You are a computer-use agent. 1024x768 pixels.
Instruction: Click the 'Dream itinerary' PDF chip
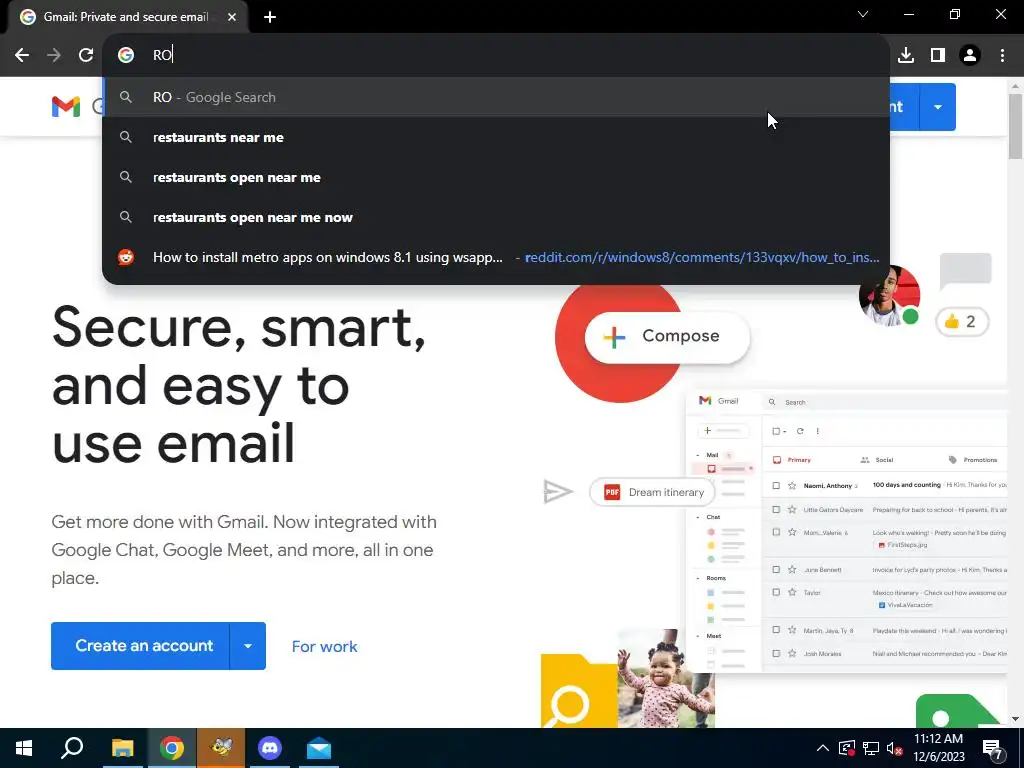(654, 492)
